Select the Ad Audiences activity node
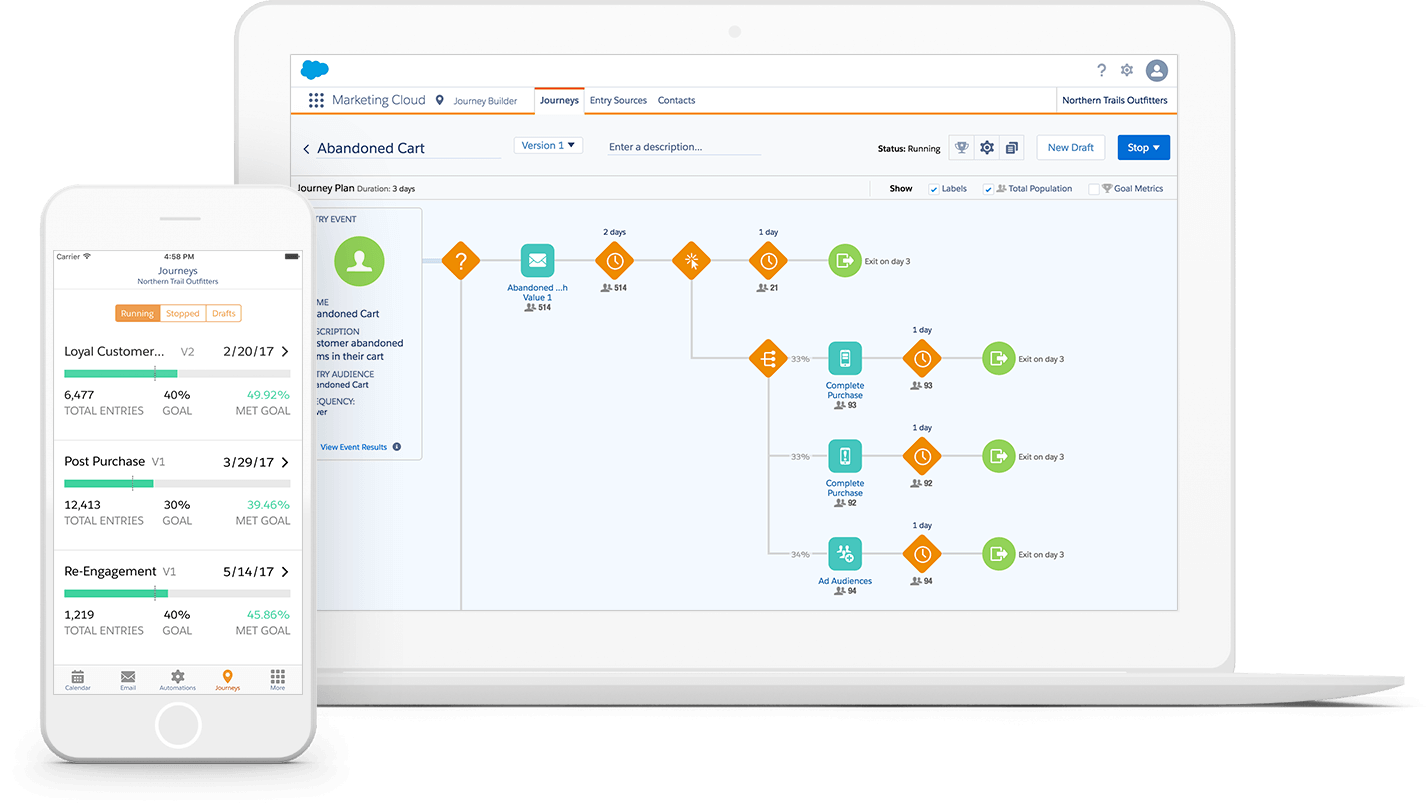Image resolution: width=1426 pixels, height=809 pixels. click(x=845, y=554)
